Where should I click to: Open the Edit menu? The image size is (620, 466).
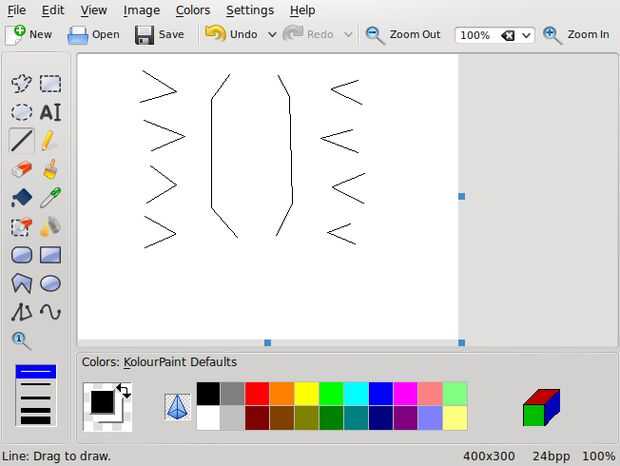53,10
